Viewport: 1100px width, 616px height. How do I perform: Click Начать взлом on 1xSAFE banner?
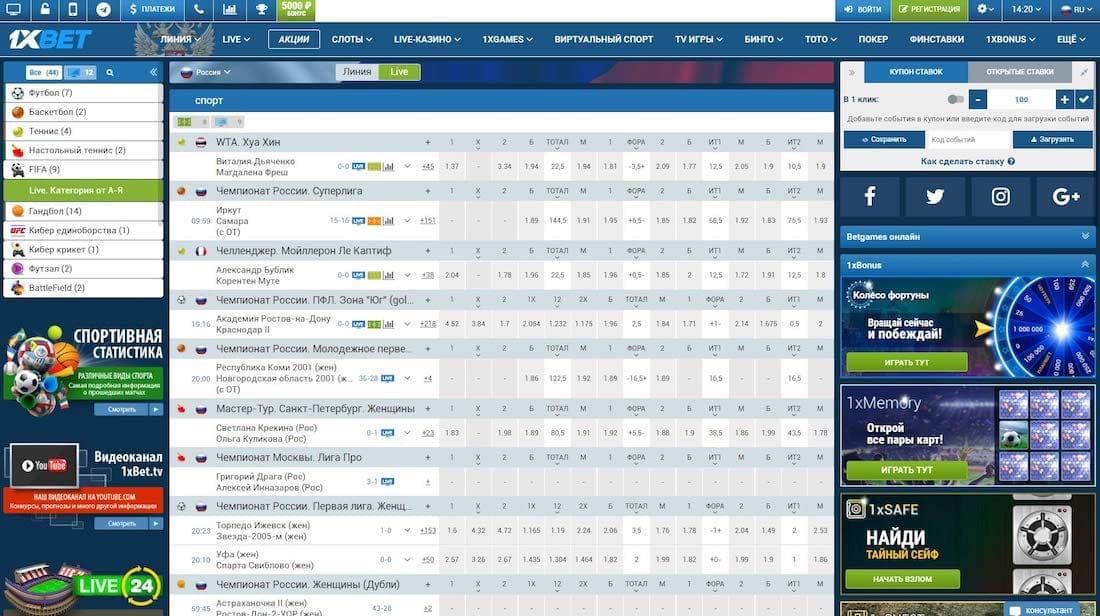tap(902, 579)
